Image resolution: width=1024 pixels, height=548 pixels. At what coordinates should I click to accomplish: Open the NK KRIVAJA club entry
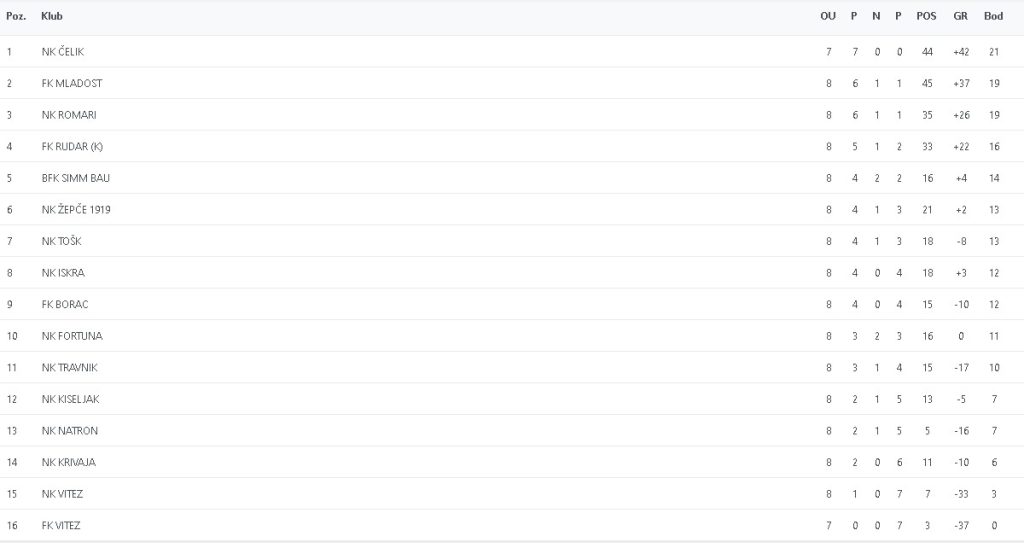69,462
